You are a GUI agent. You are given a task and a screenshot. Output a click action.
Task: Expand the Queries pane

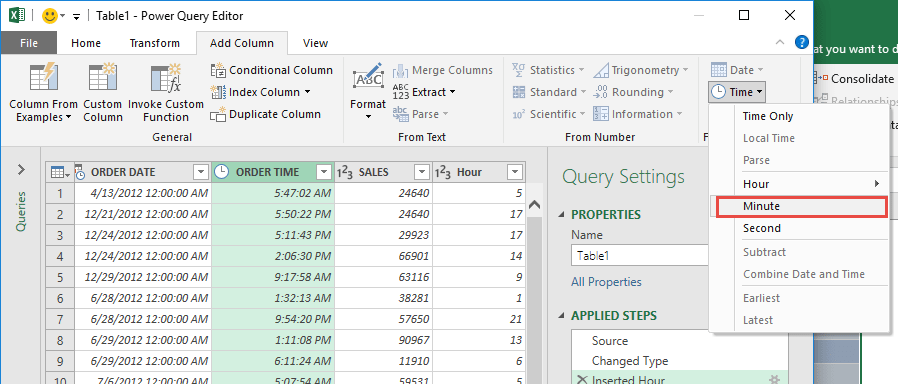click(x=22, y=169)
